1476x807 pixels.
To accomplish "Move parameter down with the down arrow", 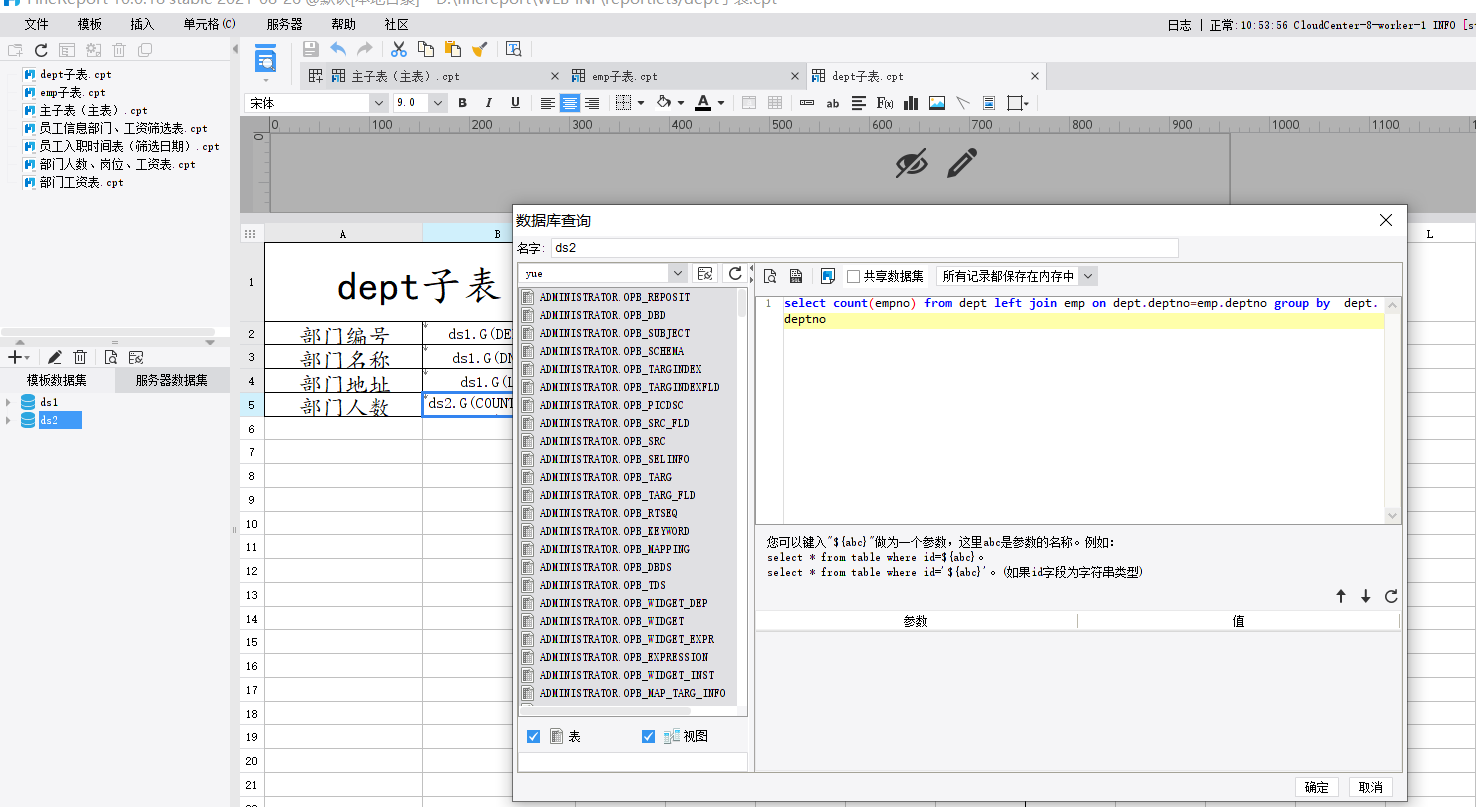I will 1366,596.
